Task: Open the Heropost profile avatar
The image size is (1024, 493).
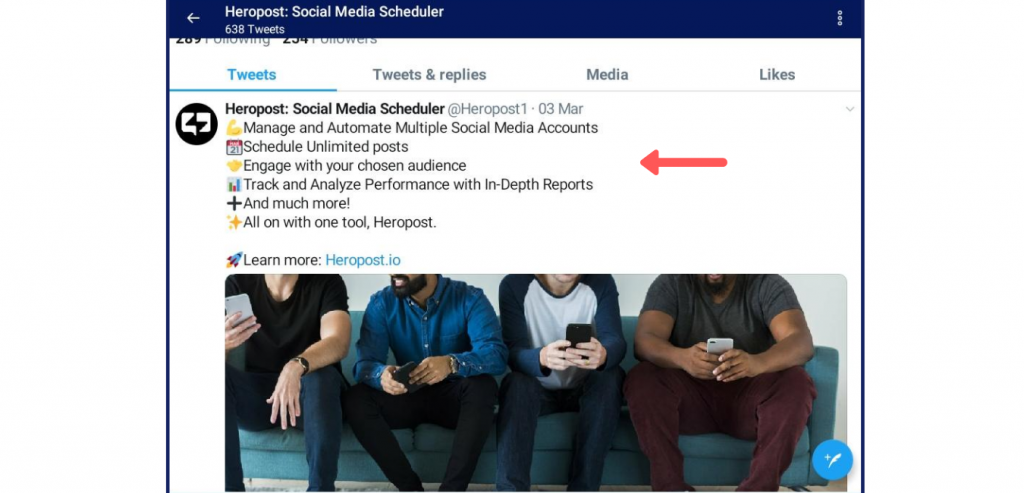Action: tap(197, 124)
